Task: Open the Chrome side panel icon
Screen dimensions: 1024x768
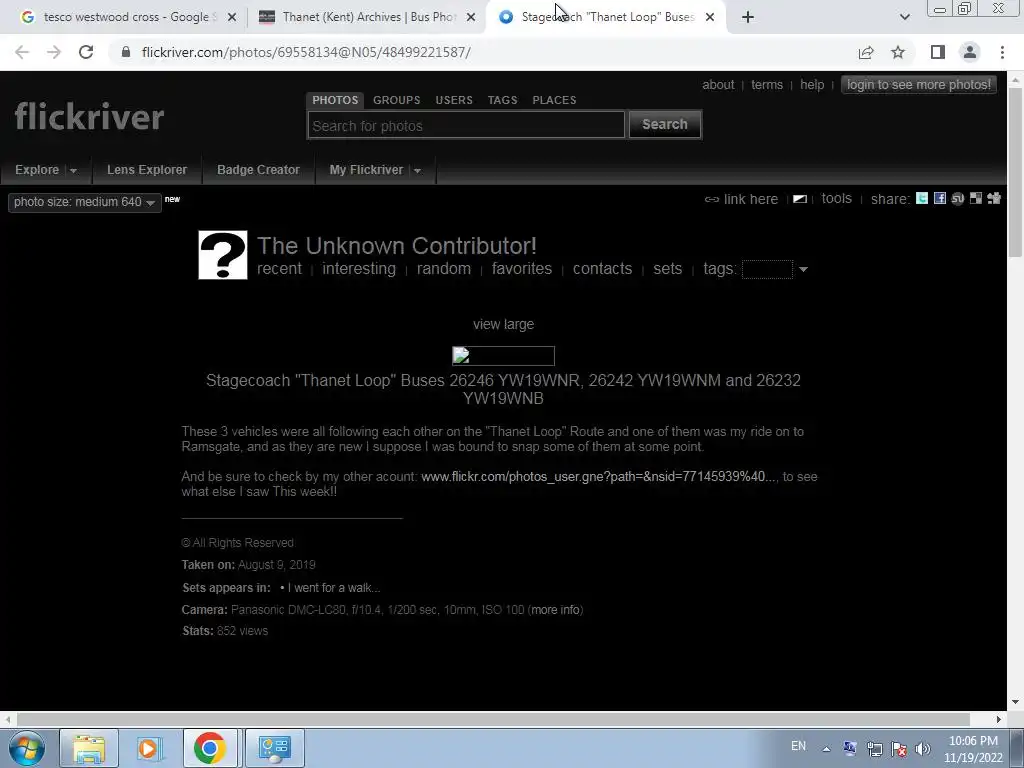Action: 938,52
